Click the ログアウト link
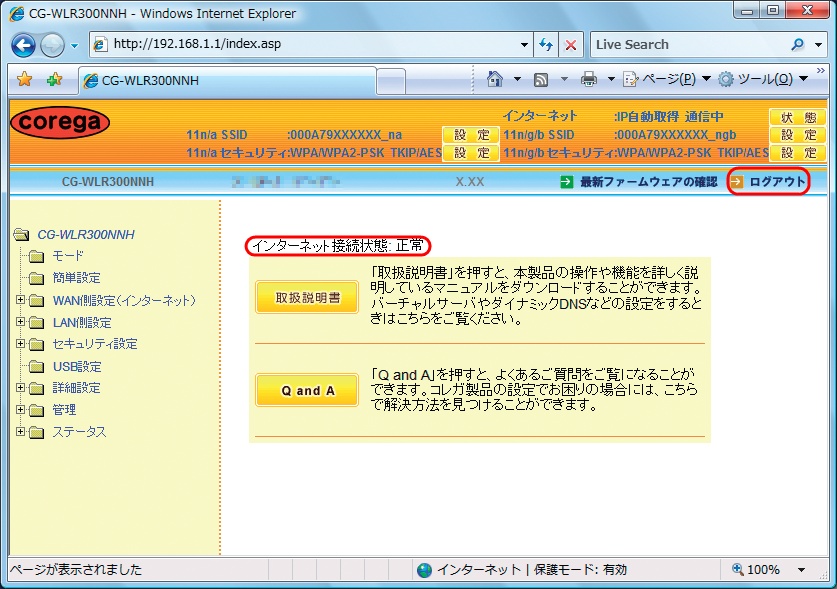This screenshot has width=837, height=589. pos(777,182)
